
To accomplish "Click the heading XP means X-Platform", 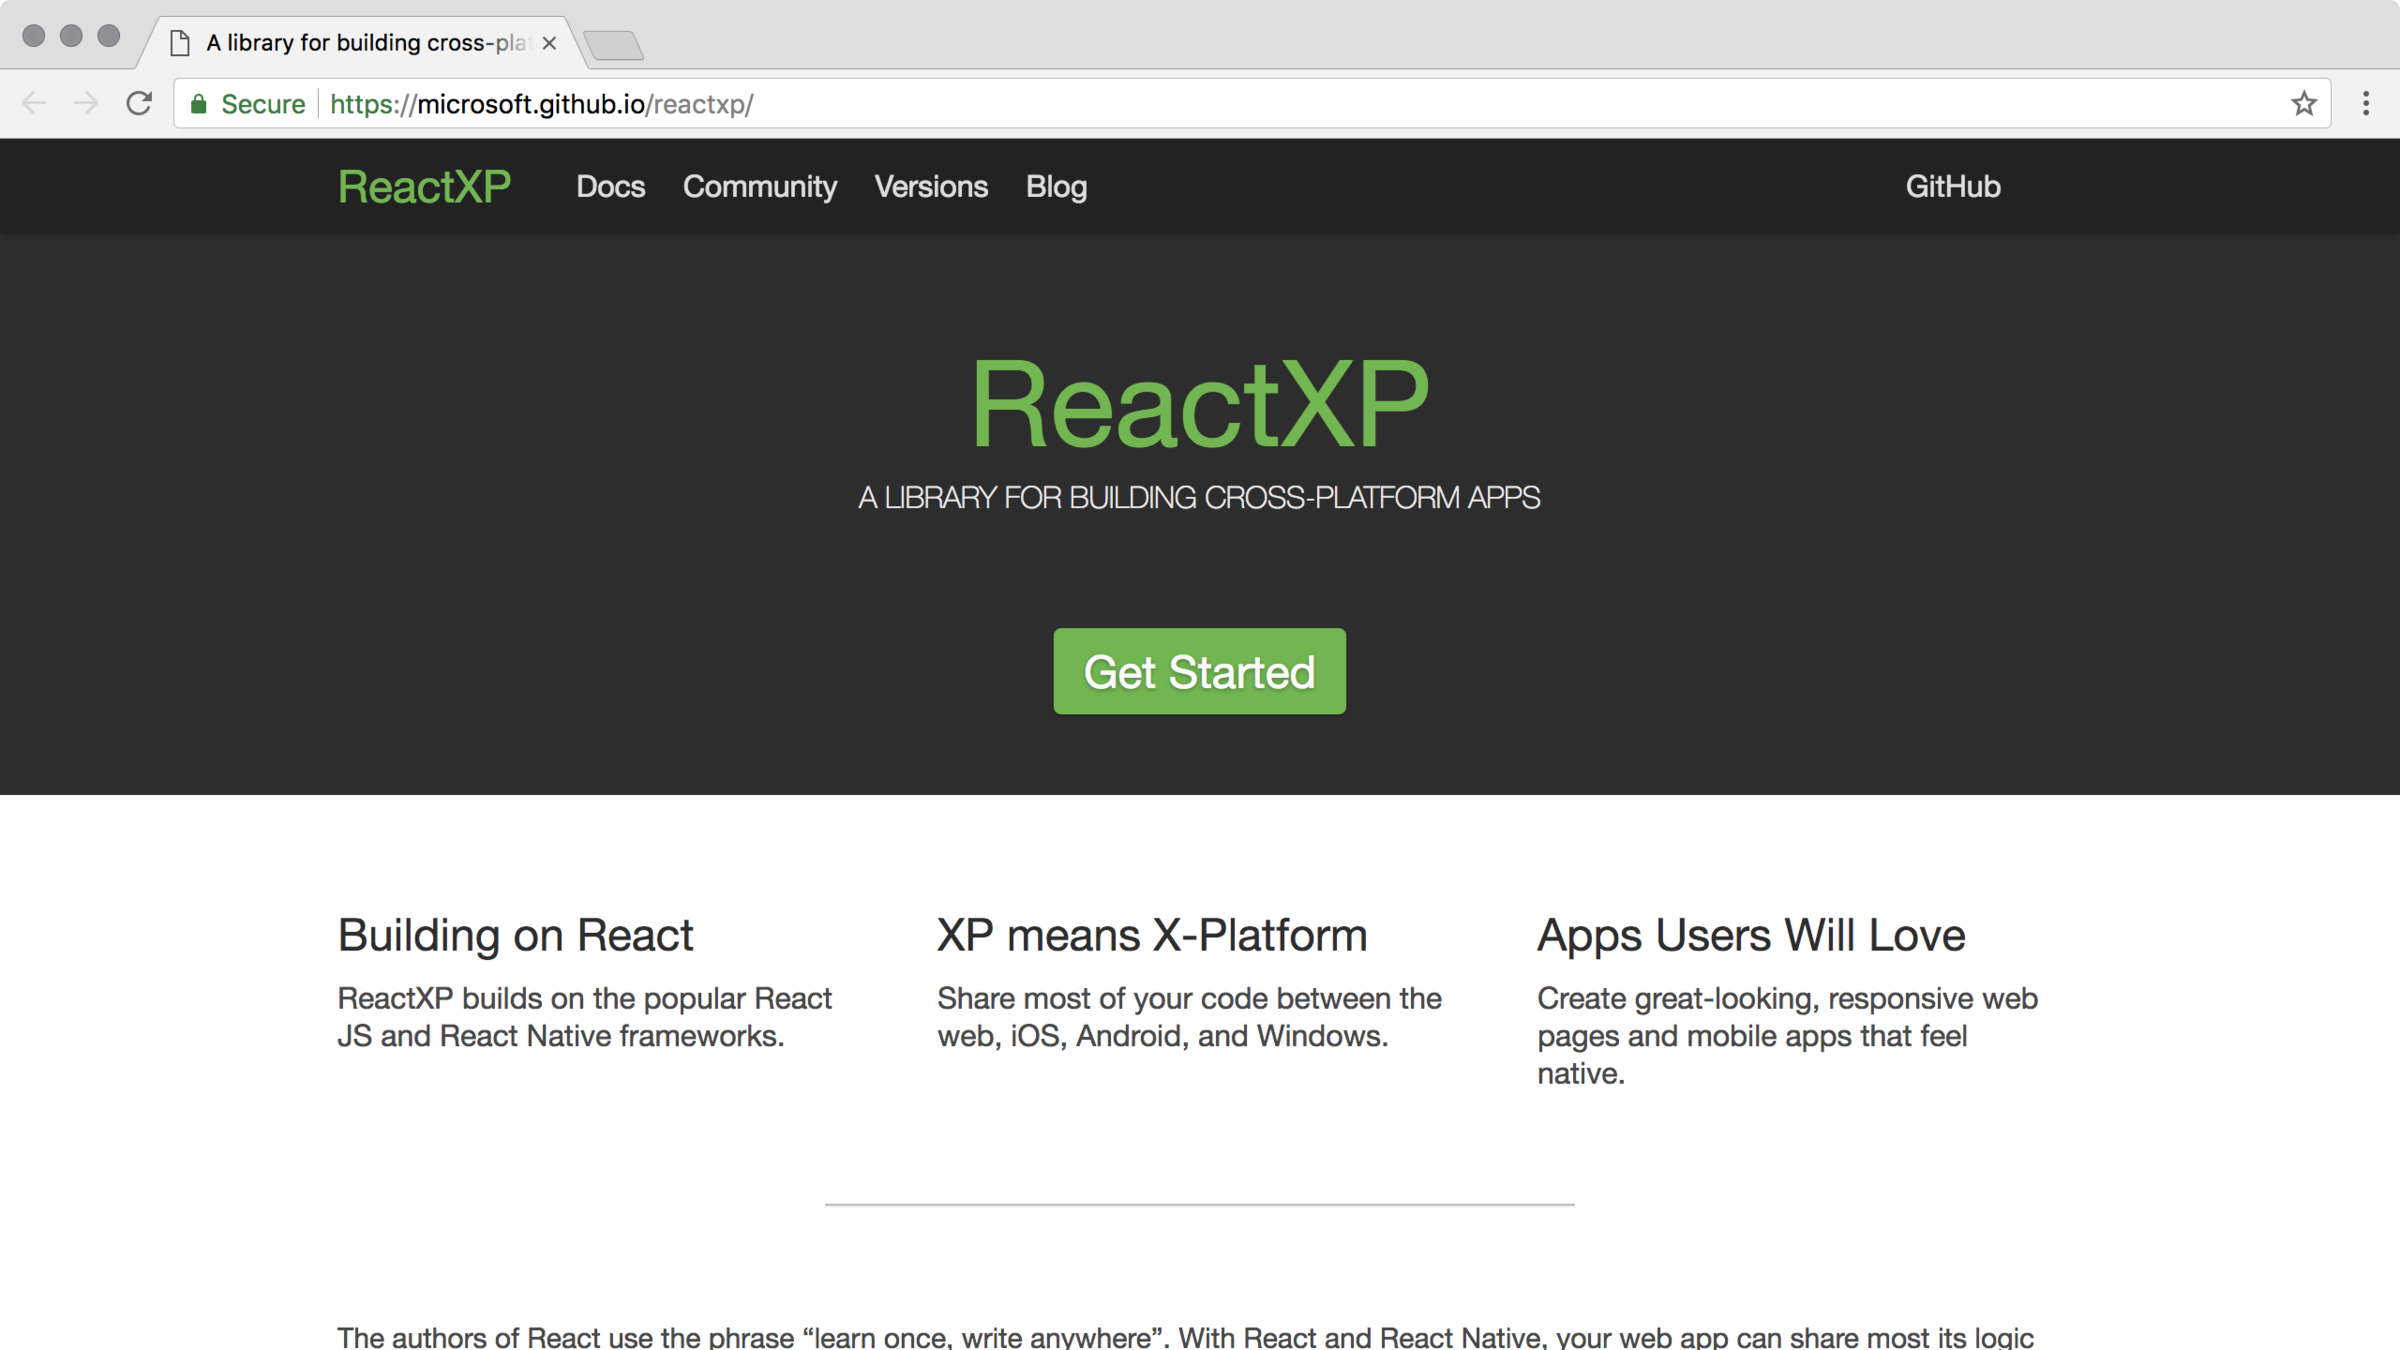I will point(1151,935).
